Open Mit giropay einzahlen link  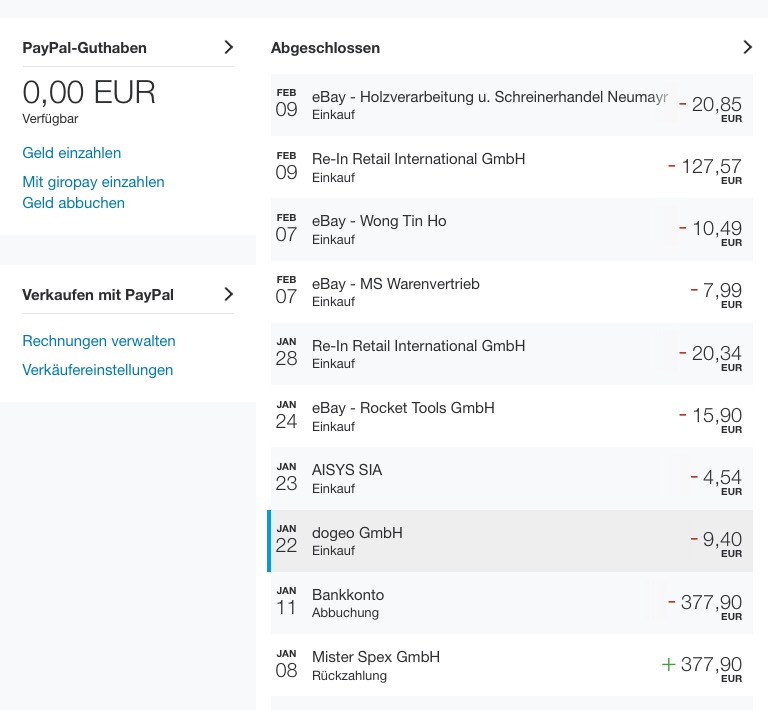[x=93, y=182]
